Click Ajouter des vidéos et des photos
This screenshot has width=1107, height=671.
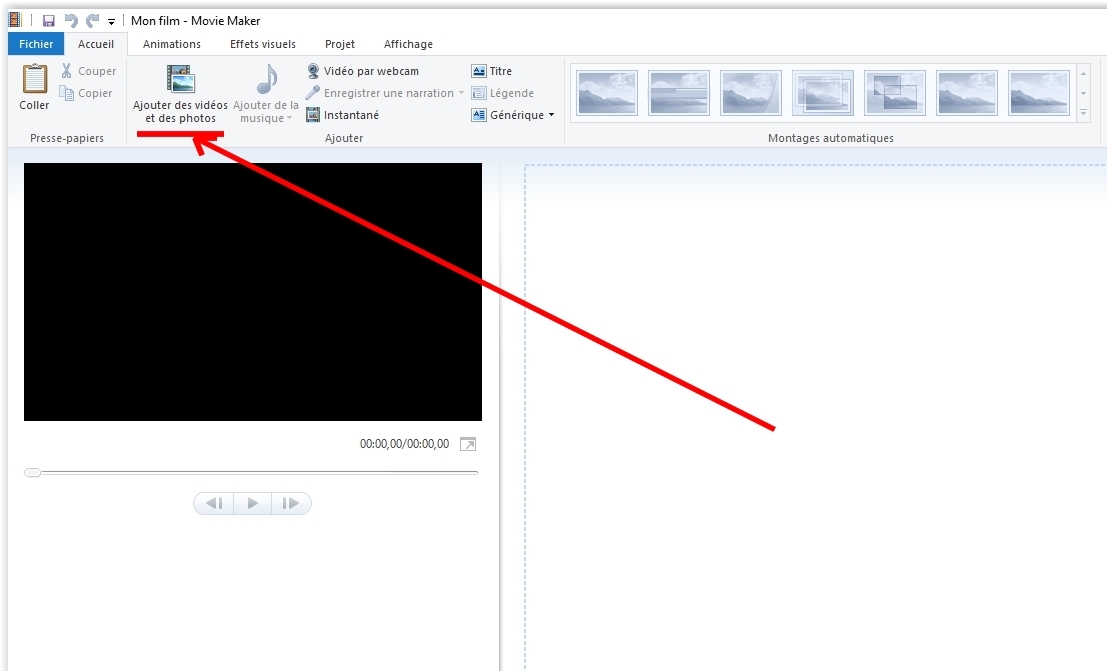coord(180,93)
